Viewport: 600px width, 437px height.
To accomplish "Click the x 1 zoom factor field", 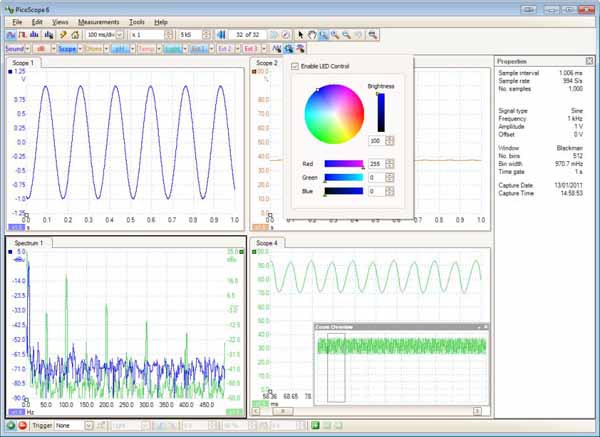I will [x=147, y=35].
